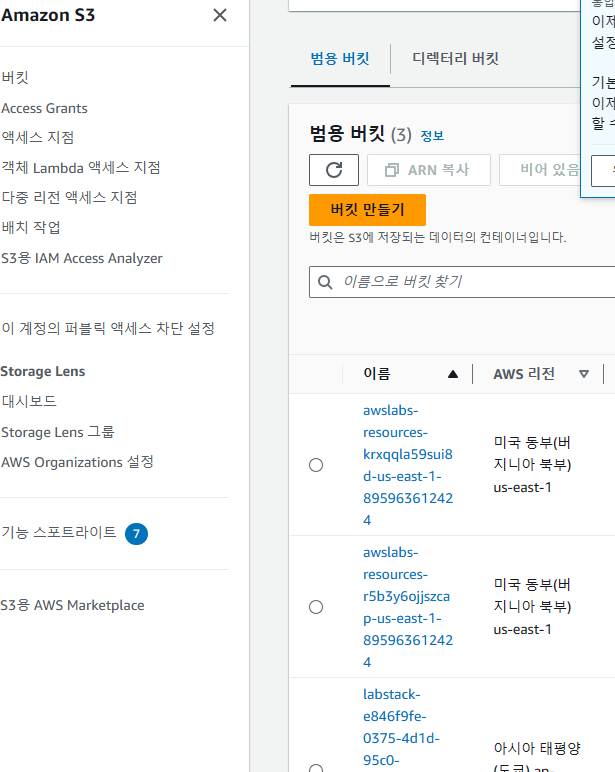Sort buckets by 이름 ascending arrow

click(x=453, y=374)
